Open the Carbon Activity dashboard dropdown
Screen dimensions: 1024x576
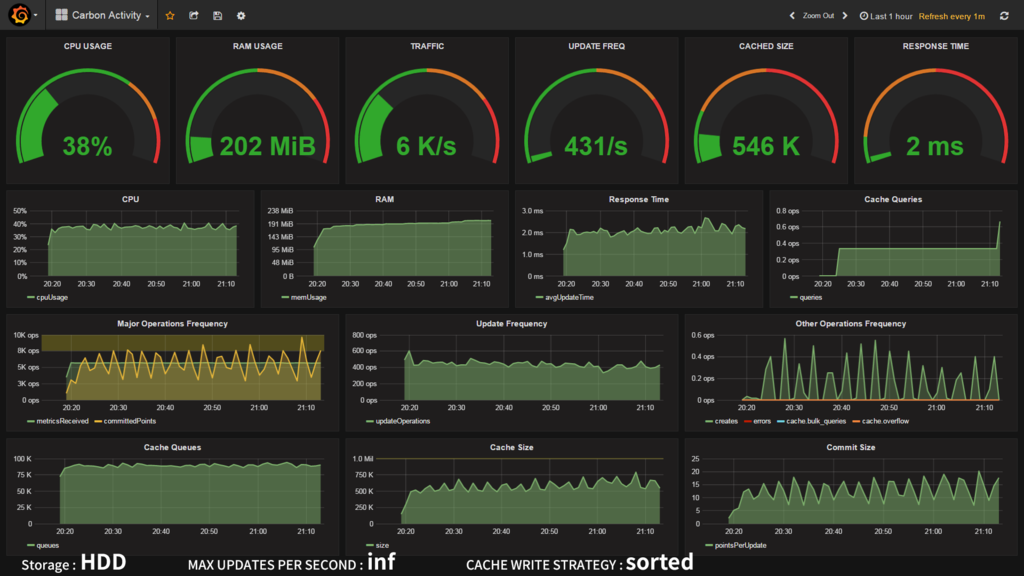[x=103, y=15]
